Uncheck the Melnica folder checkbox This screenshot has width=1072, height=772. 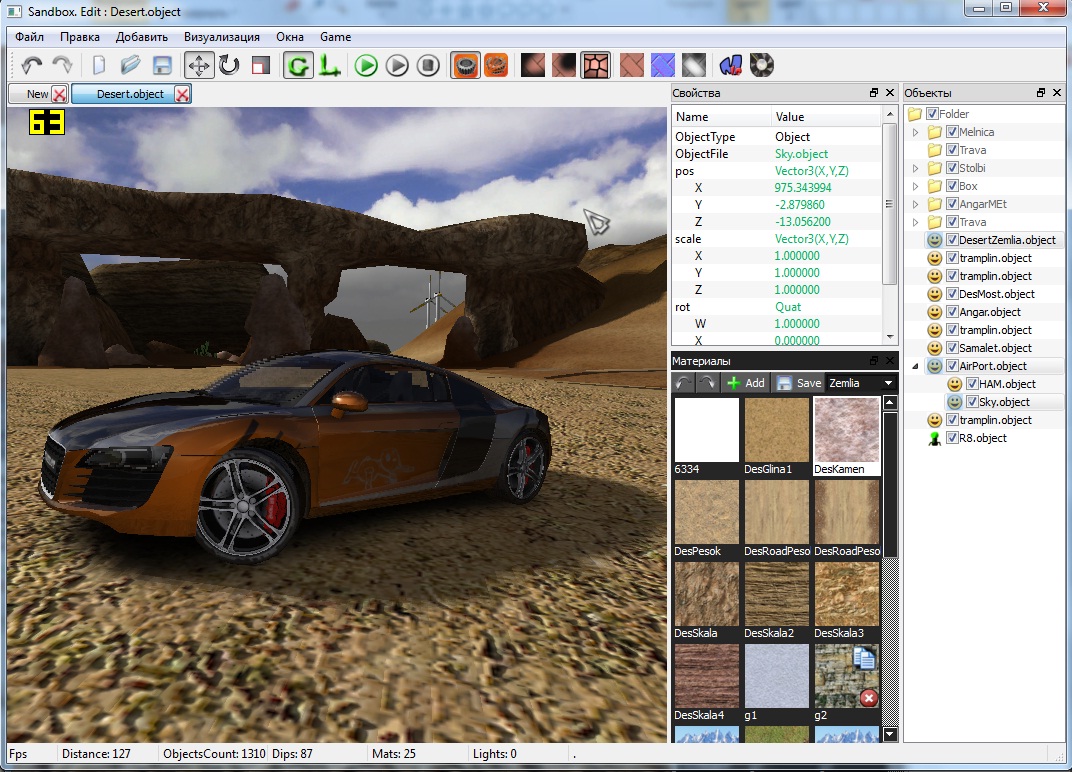coord(952,132)
